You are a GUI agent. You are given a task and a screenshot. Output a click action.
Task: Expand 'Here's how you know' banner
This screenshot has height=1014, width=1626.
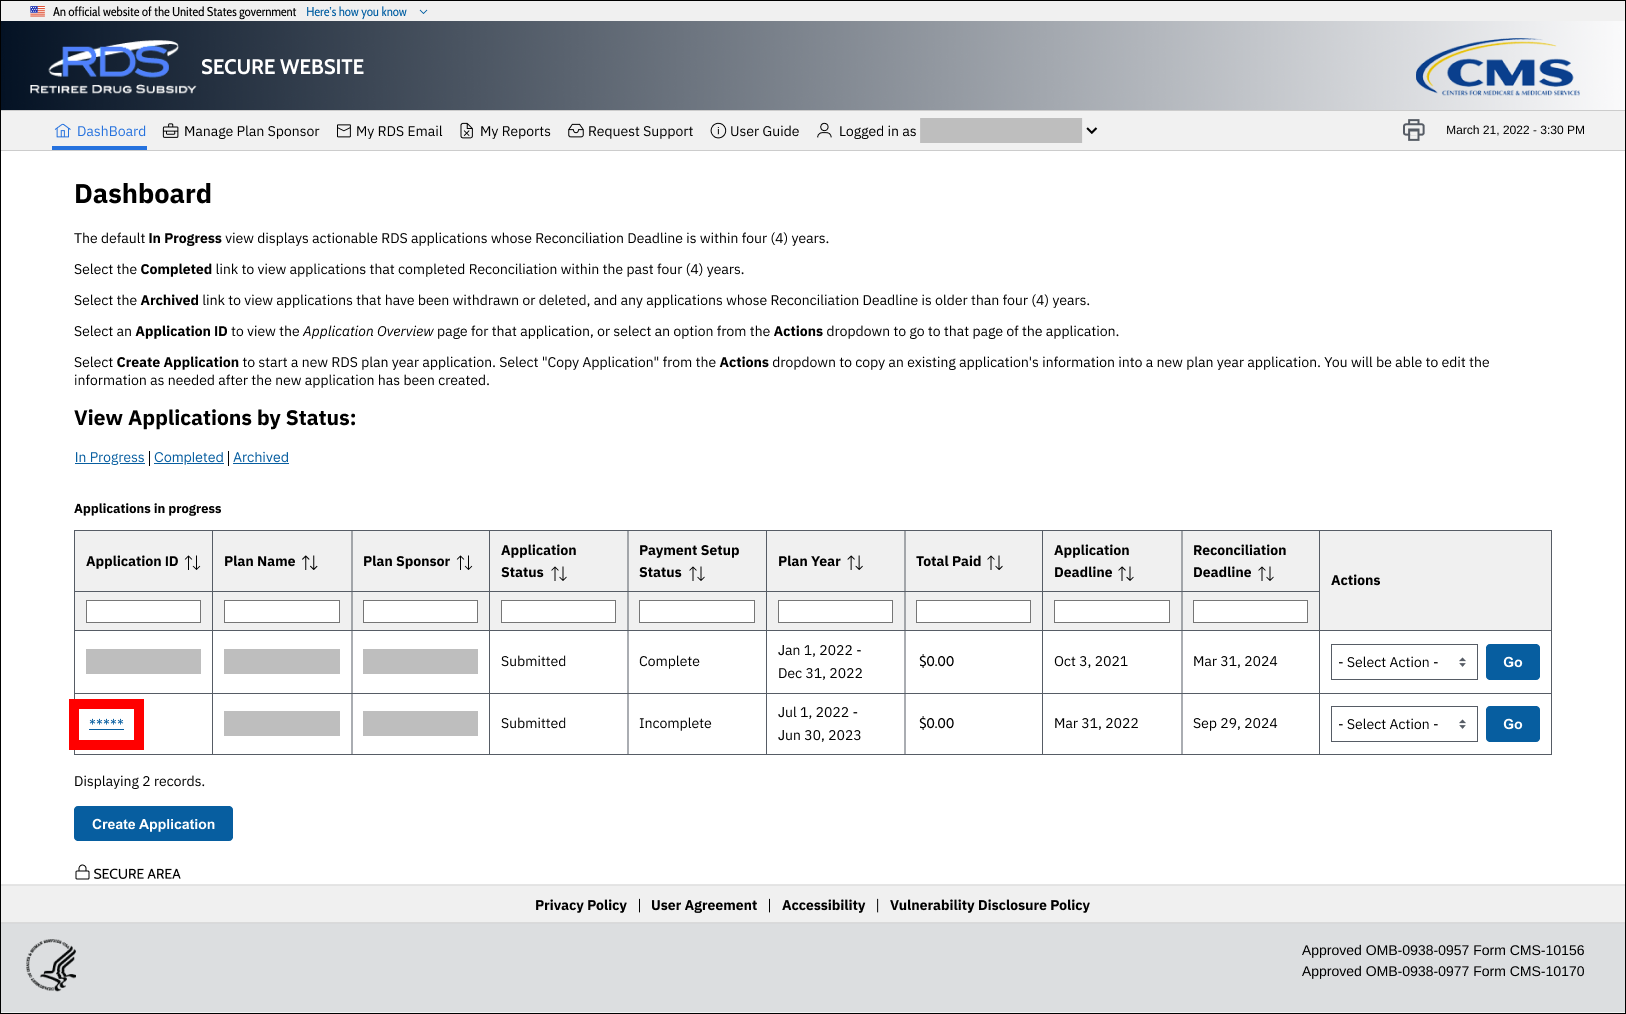pyautogui.click(x=366, y=12)
